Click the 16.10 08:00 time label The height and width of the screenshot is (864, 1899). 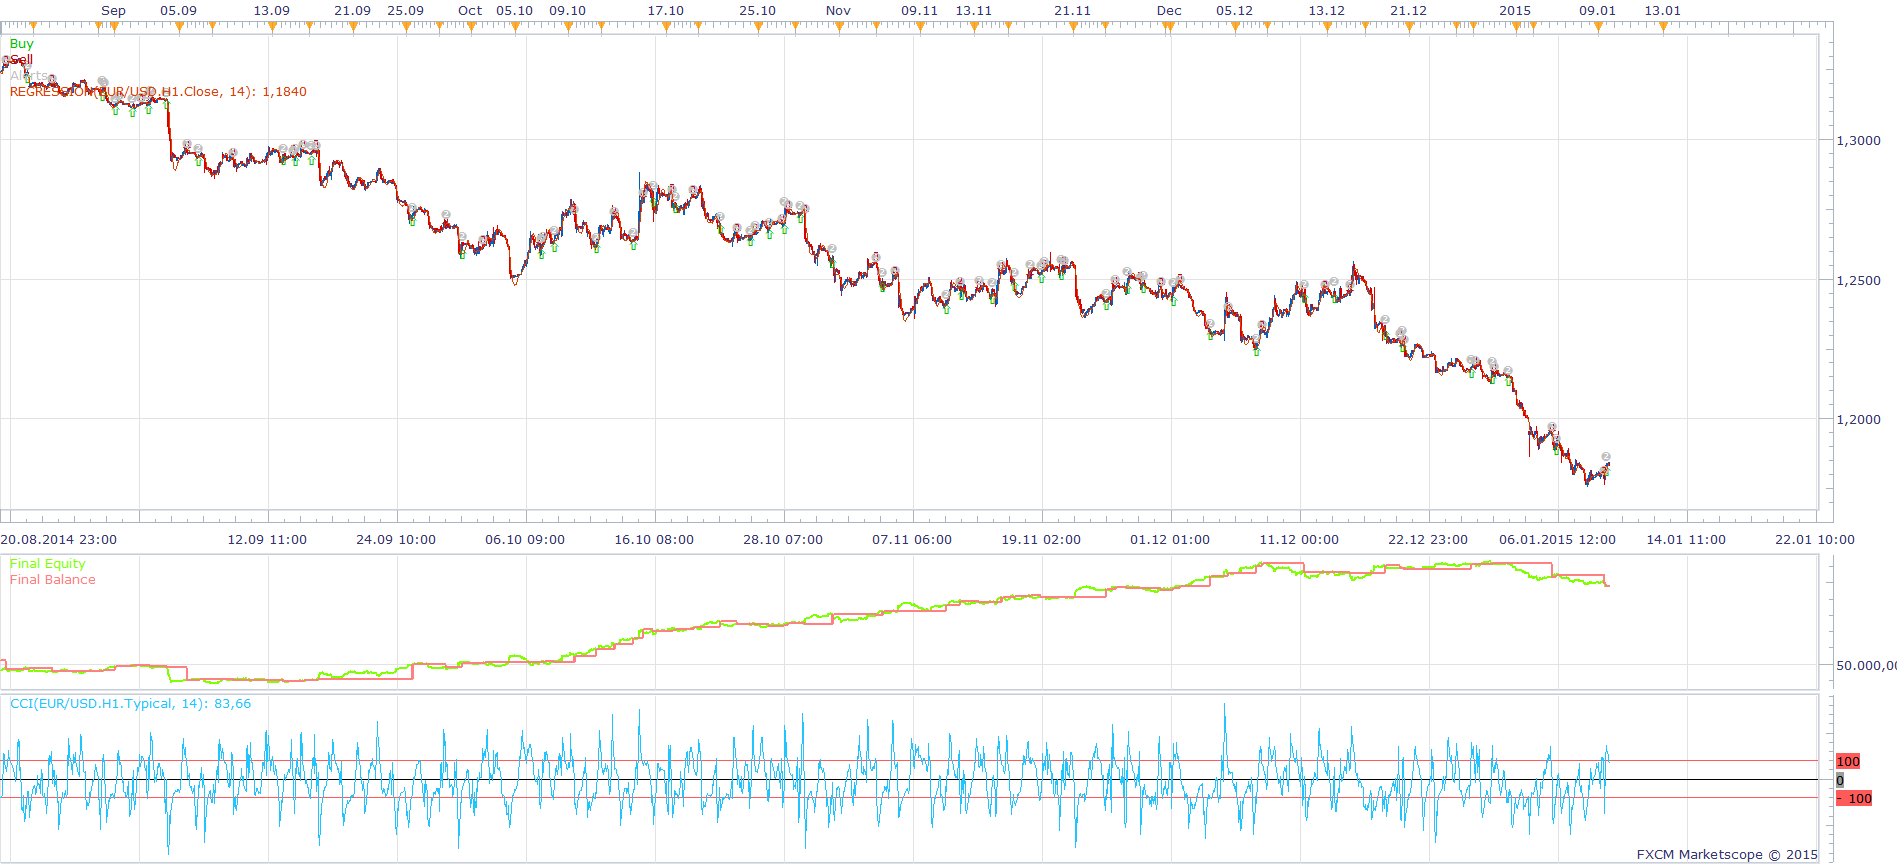[654, 540]
